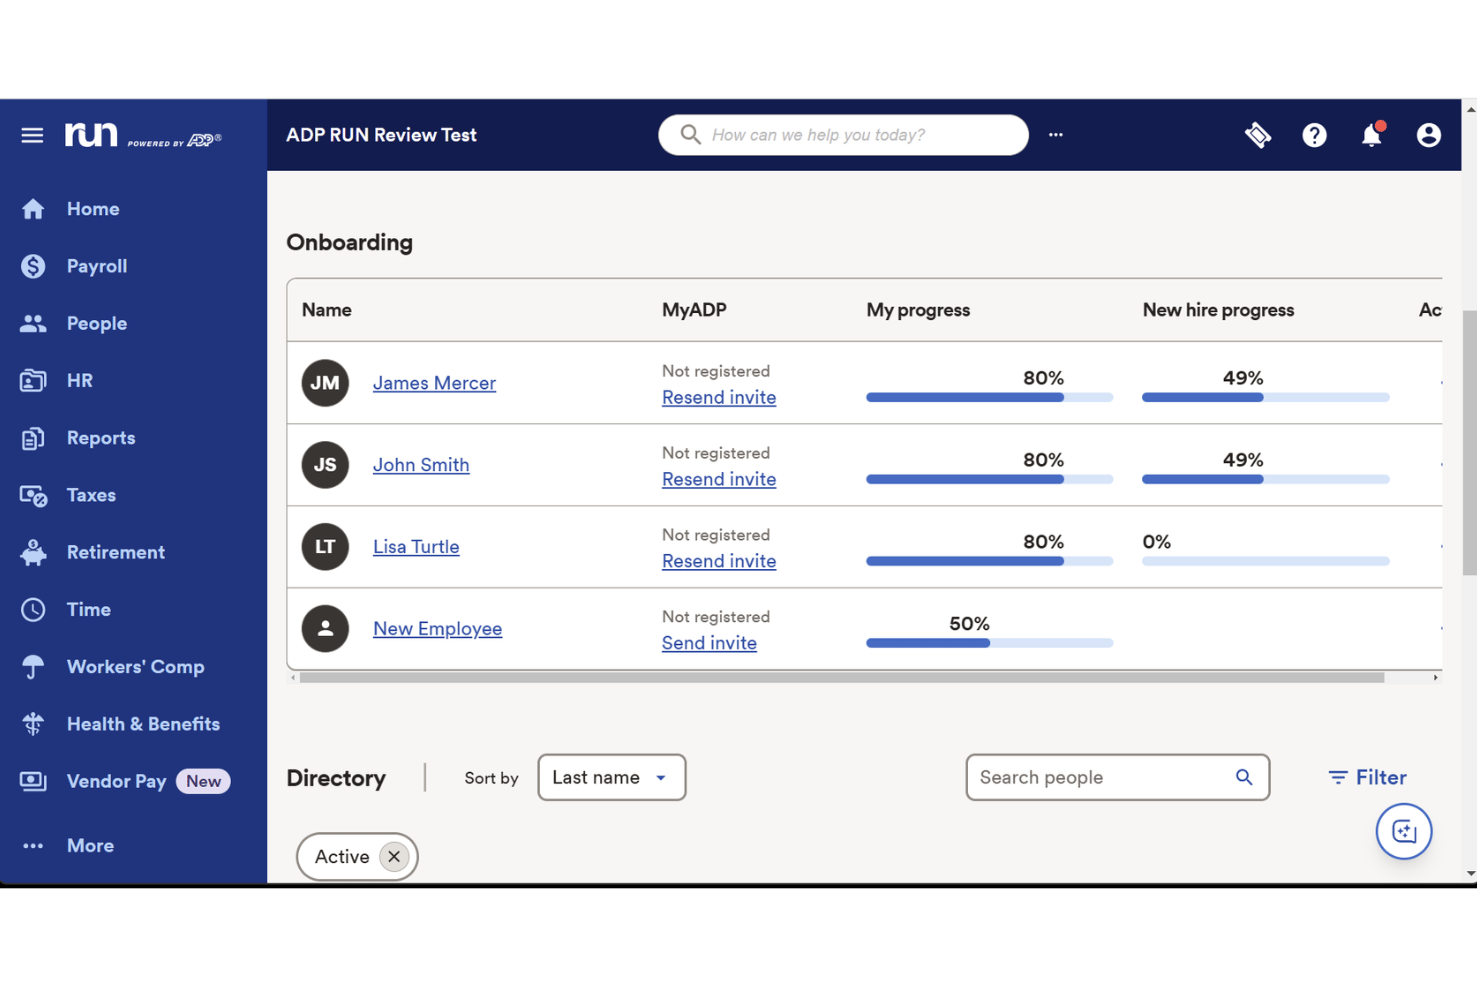Click the LT avatar for Lisa Turtle
The width and height of the screenshot is (1480, 987).
click(x=325, y=547)
